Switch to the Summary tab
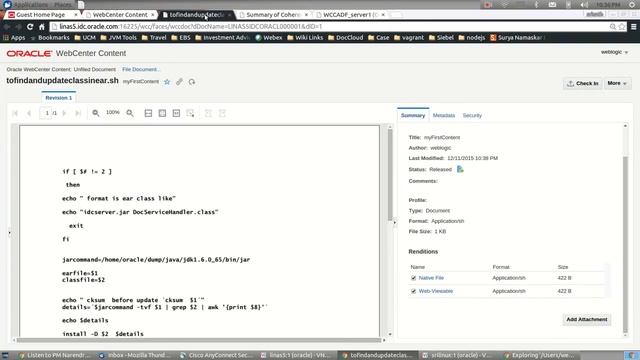Image resolution: width=640 pixels, height=360 pixels. (413, 116)
